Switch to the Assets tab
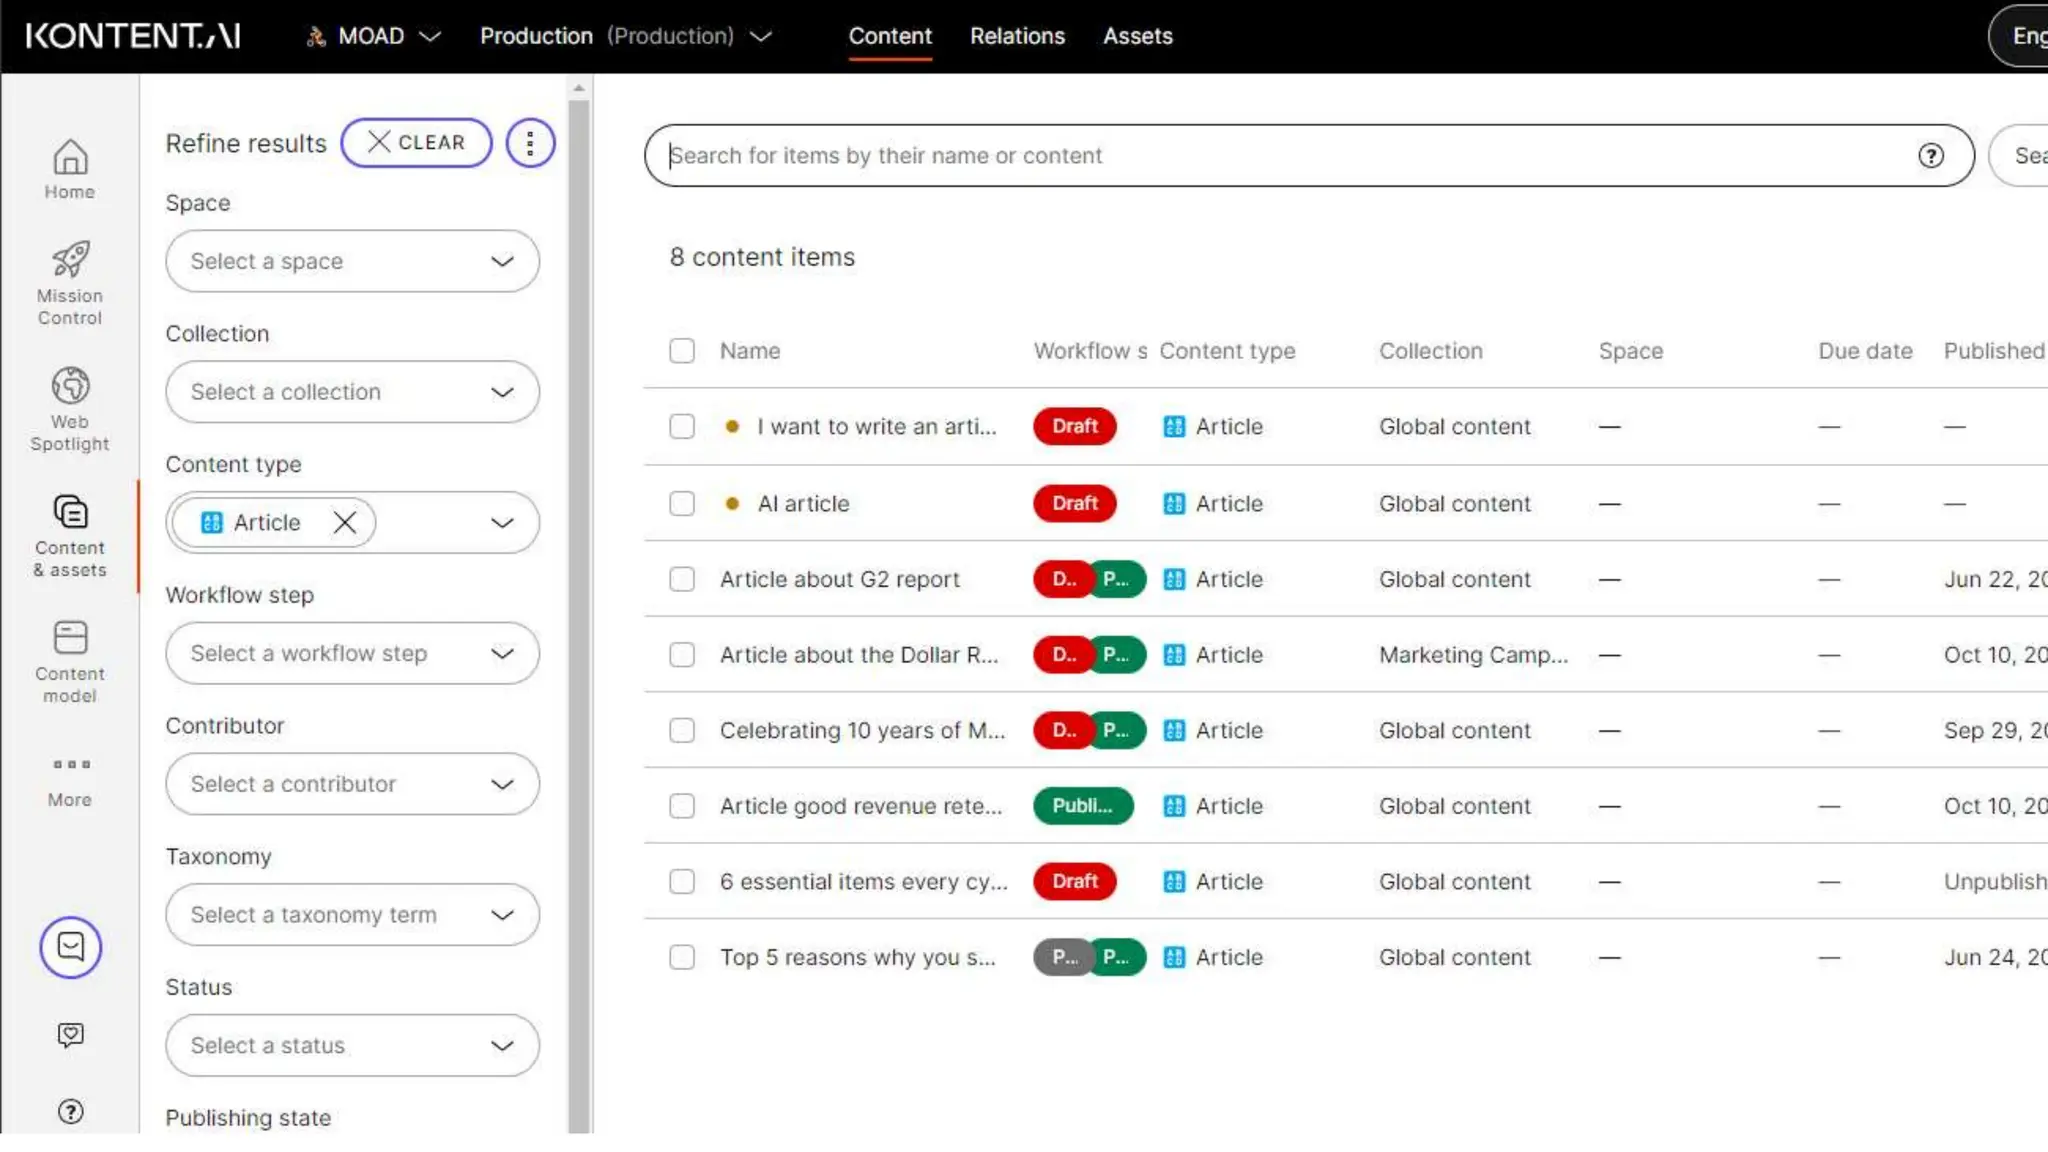 (x=1137, y=36)
